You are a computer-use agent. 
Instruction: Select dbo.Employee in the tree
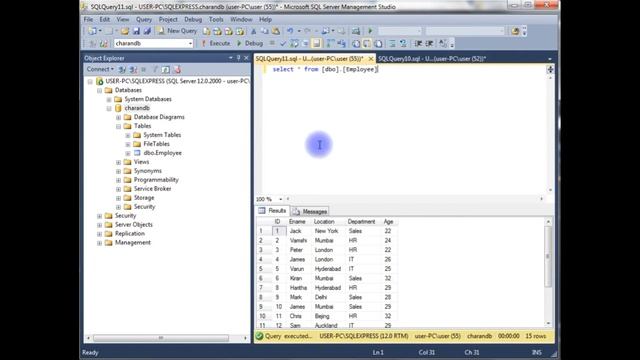tap(162, 153)
